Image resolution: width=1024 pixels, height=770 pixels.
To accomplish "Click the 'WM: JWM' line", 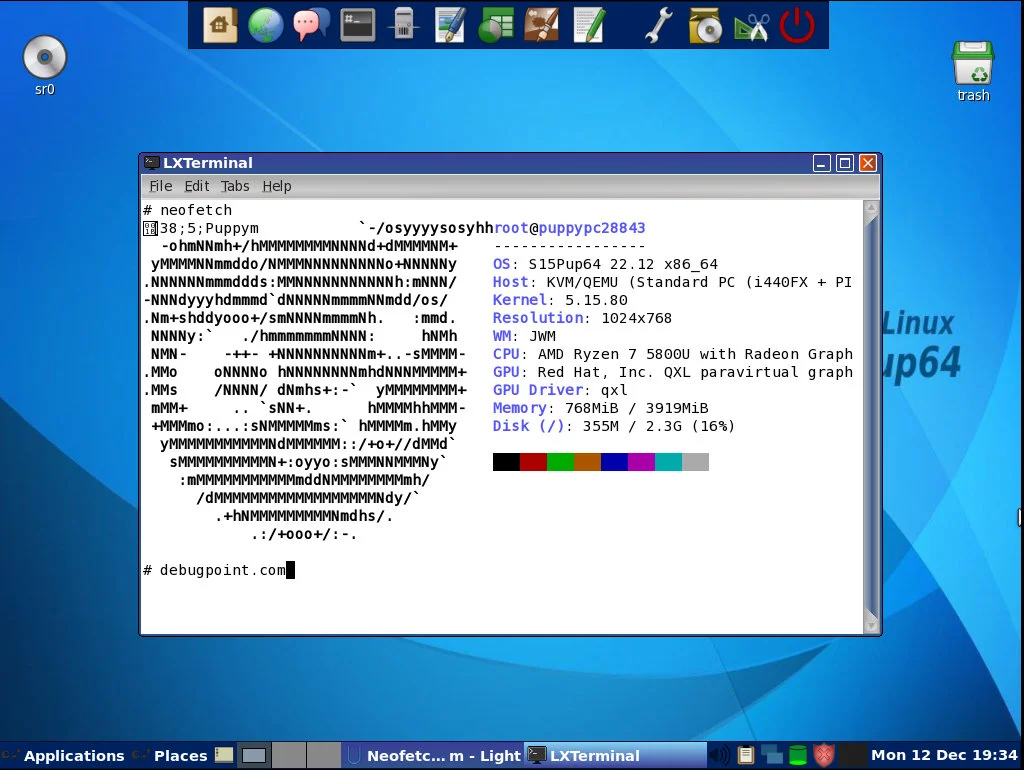I will click(x=524, y=336).
